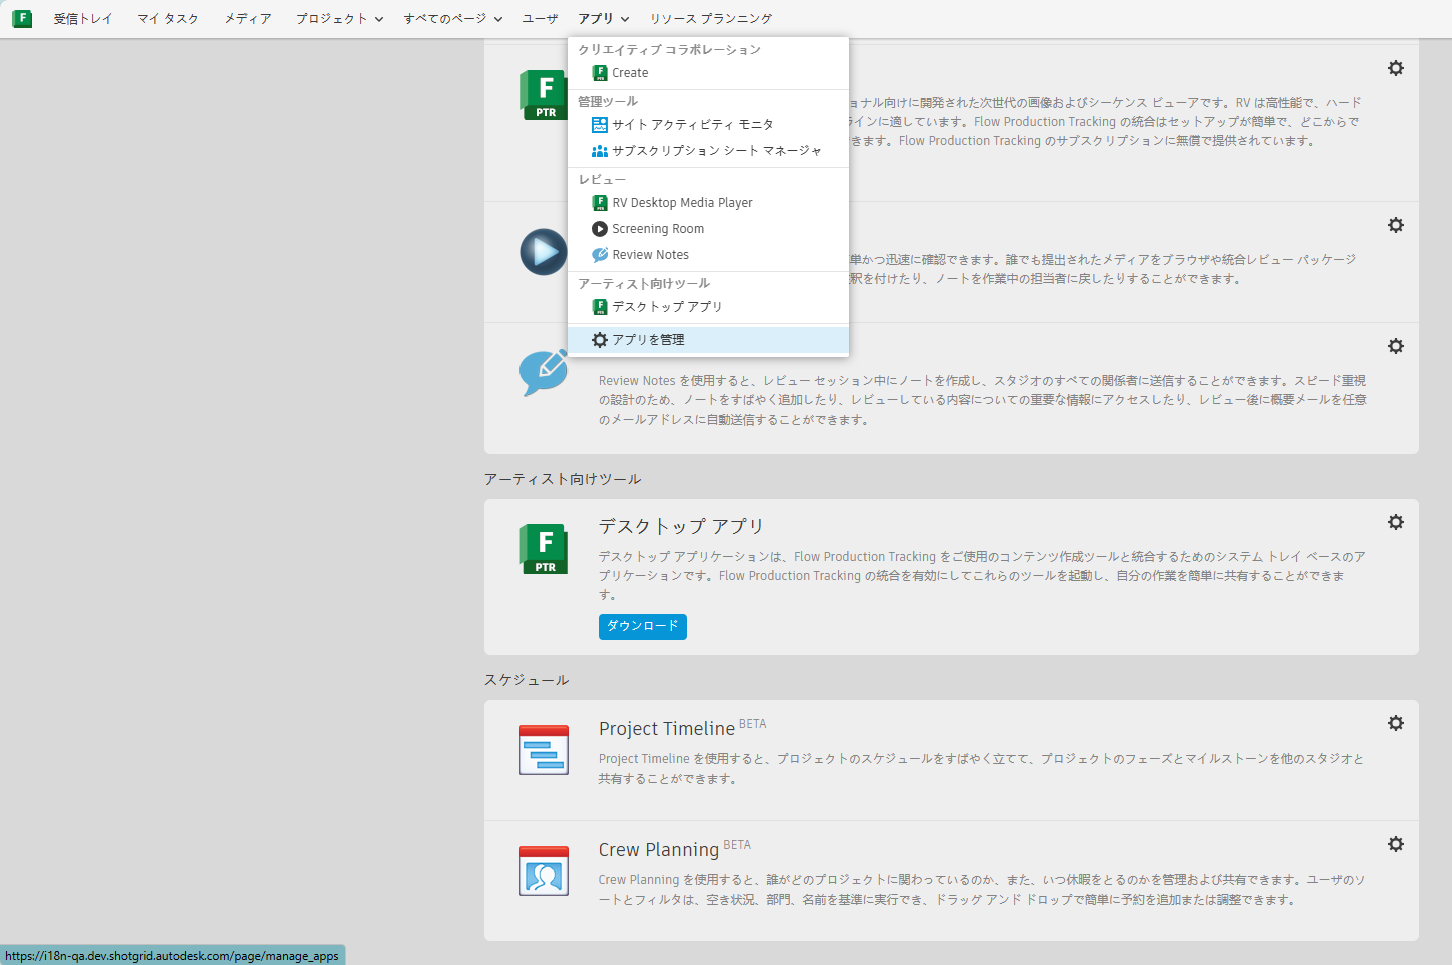This screenshot has height=965, width=1452.
Task: Collapse the アプリ dropdown menu
Action: [x=604, y=19]
